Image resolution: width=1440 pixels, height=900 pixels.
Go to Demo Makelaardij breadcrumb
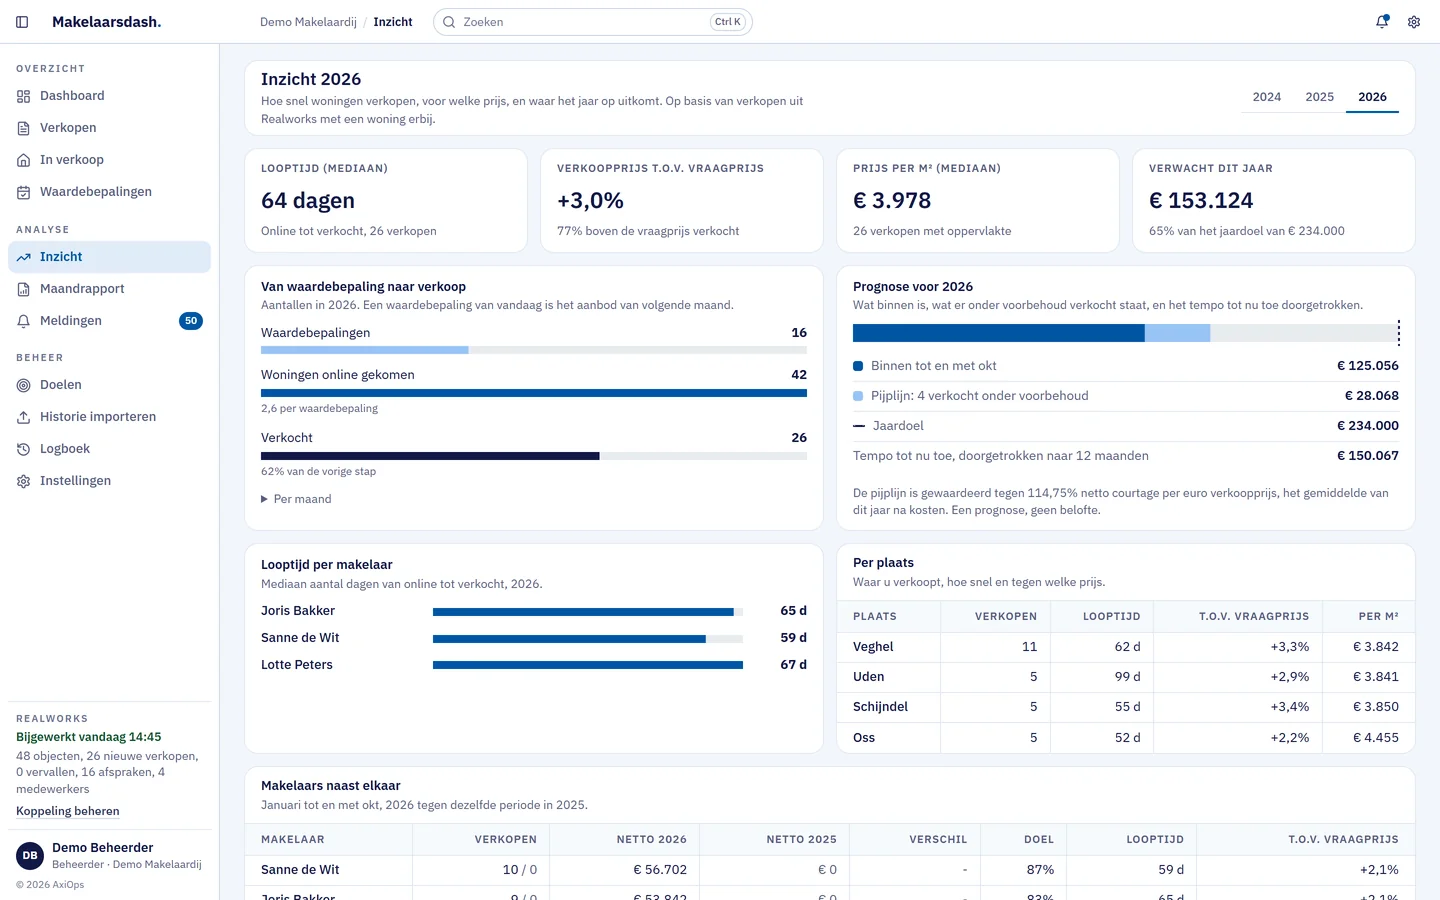[308, 22]
